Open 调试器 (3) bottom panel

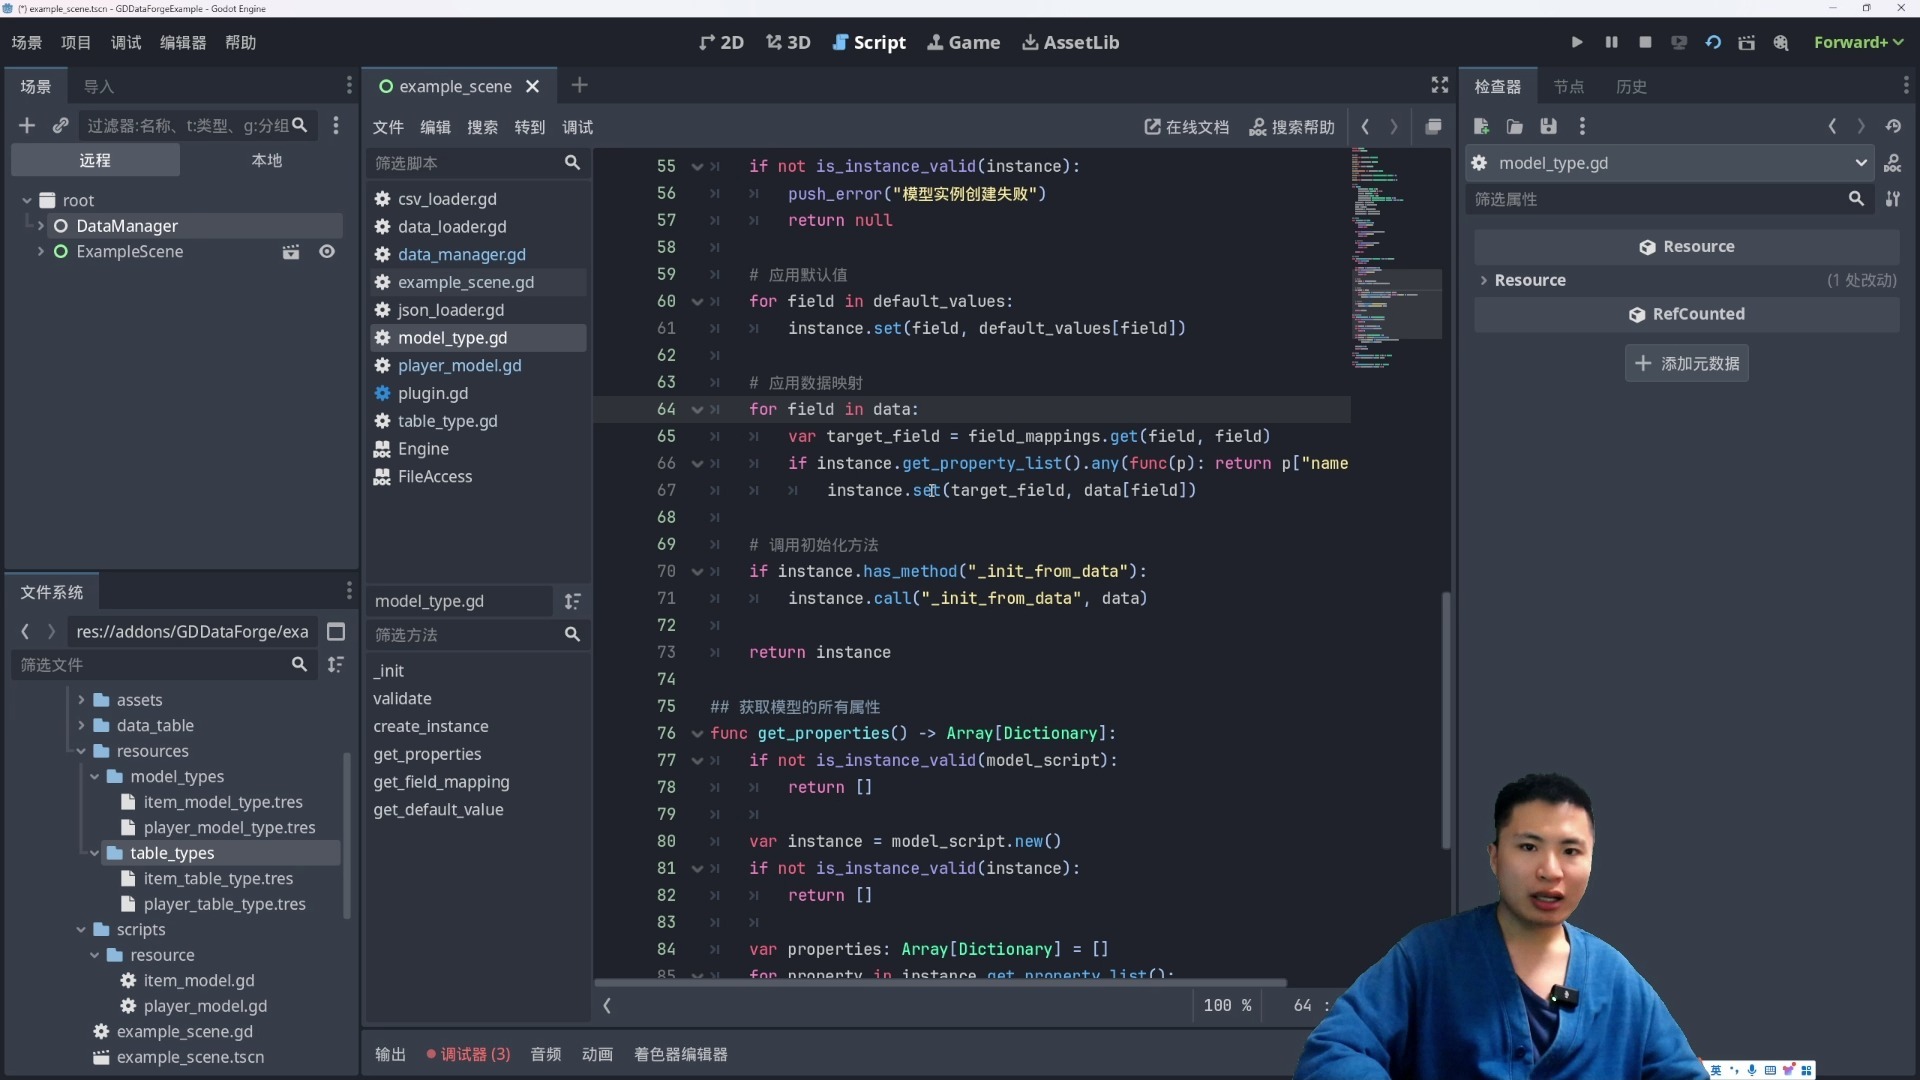(468, 1054)
